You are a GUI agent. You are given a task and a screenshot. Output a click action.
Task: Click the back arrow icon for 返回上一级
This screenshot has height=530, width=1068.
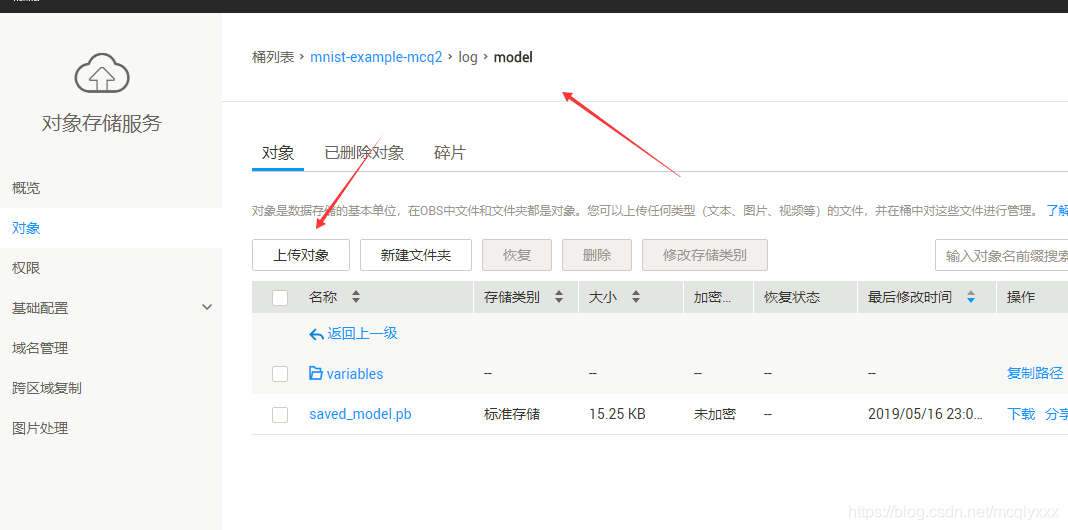[316, 334]
